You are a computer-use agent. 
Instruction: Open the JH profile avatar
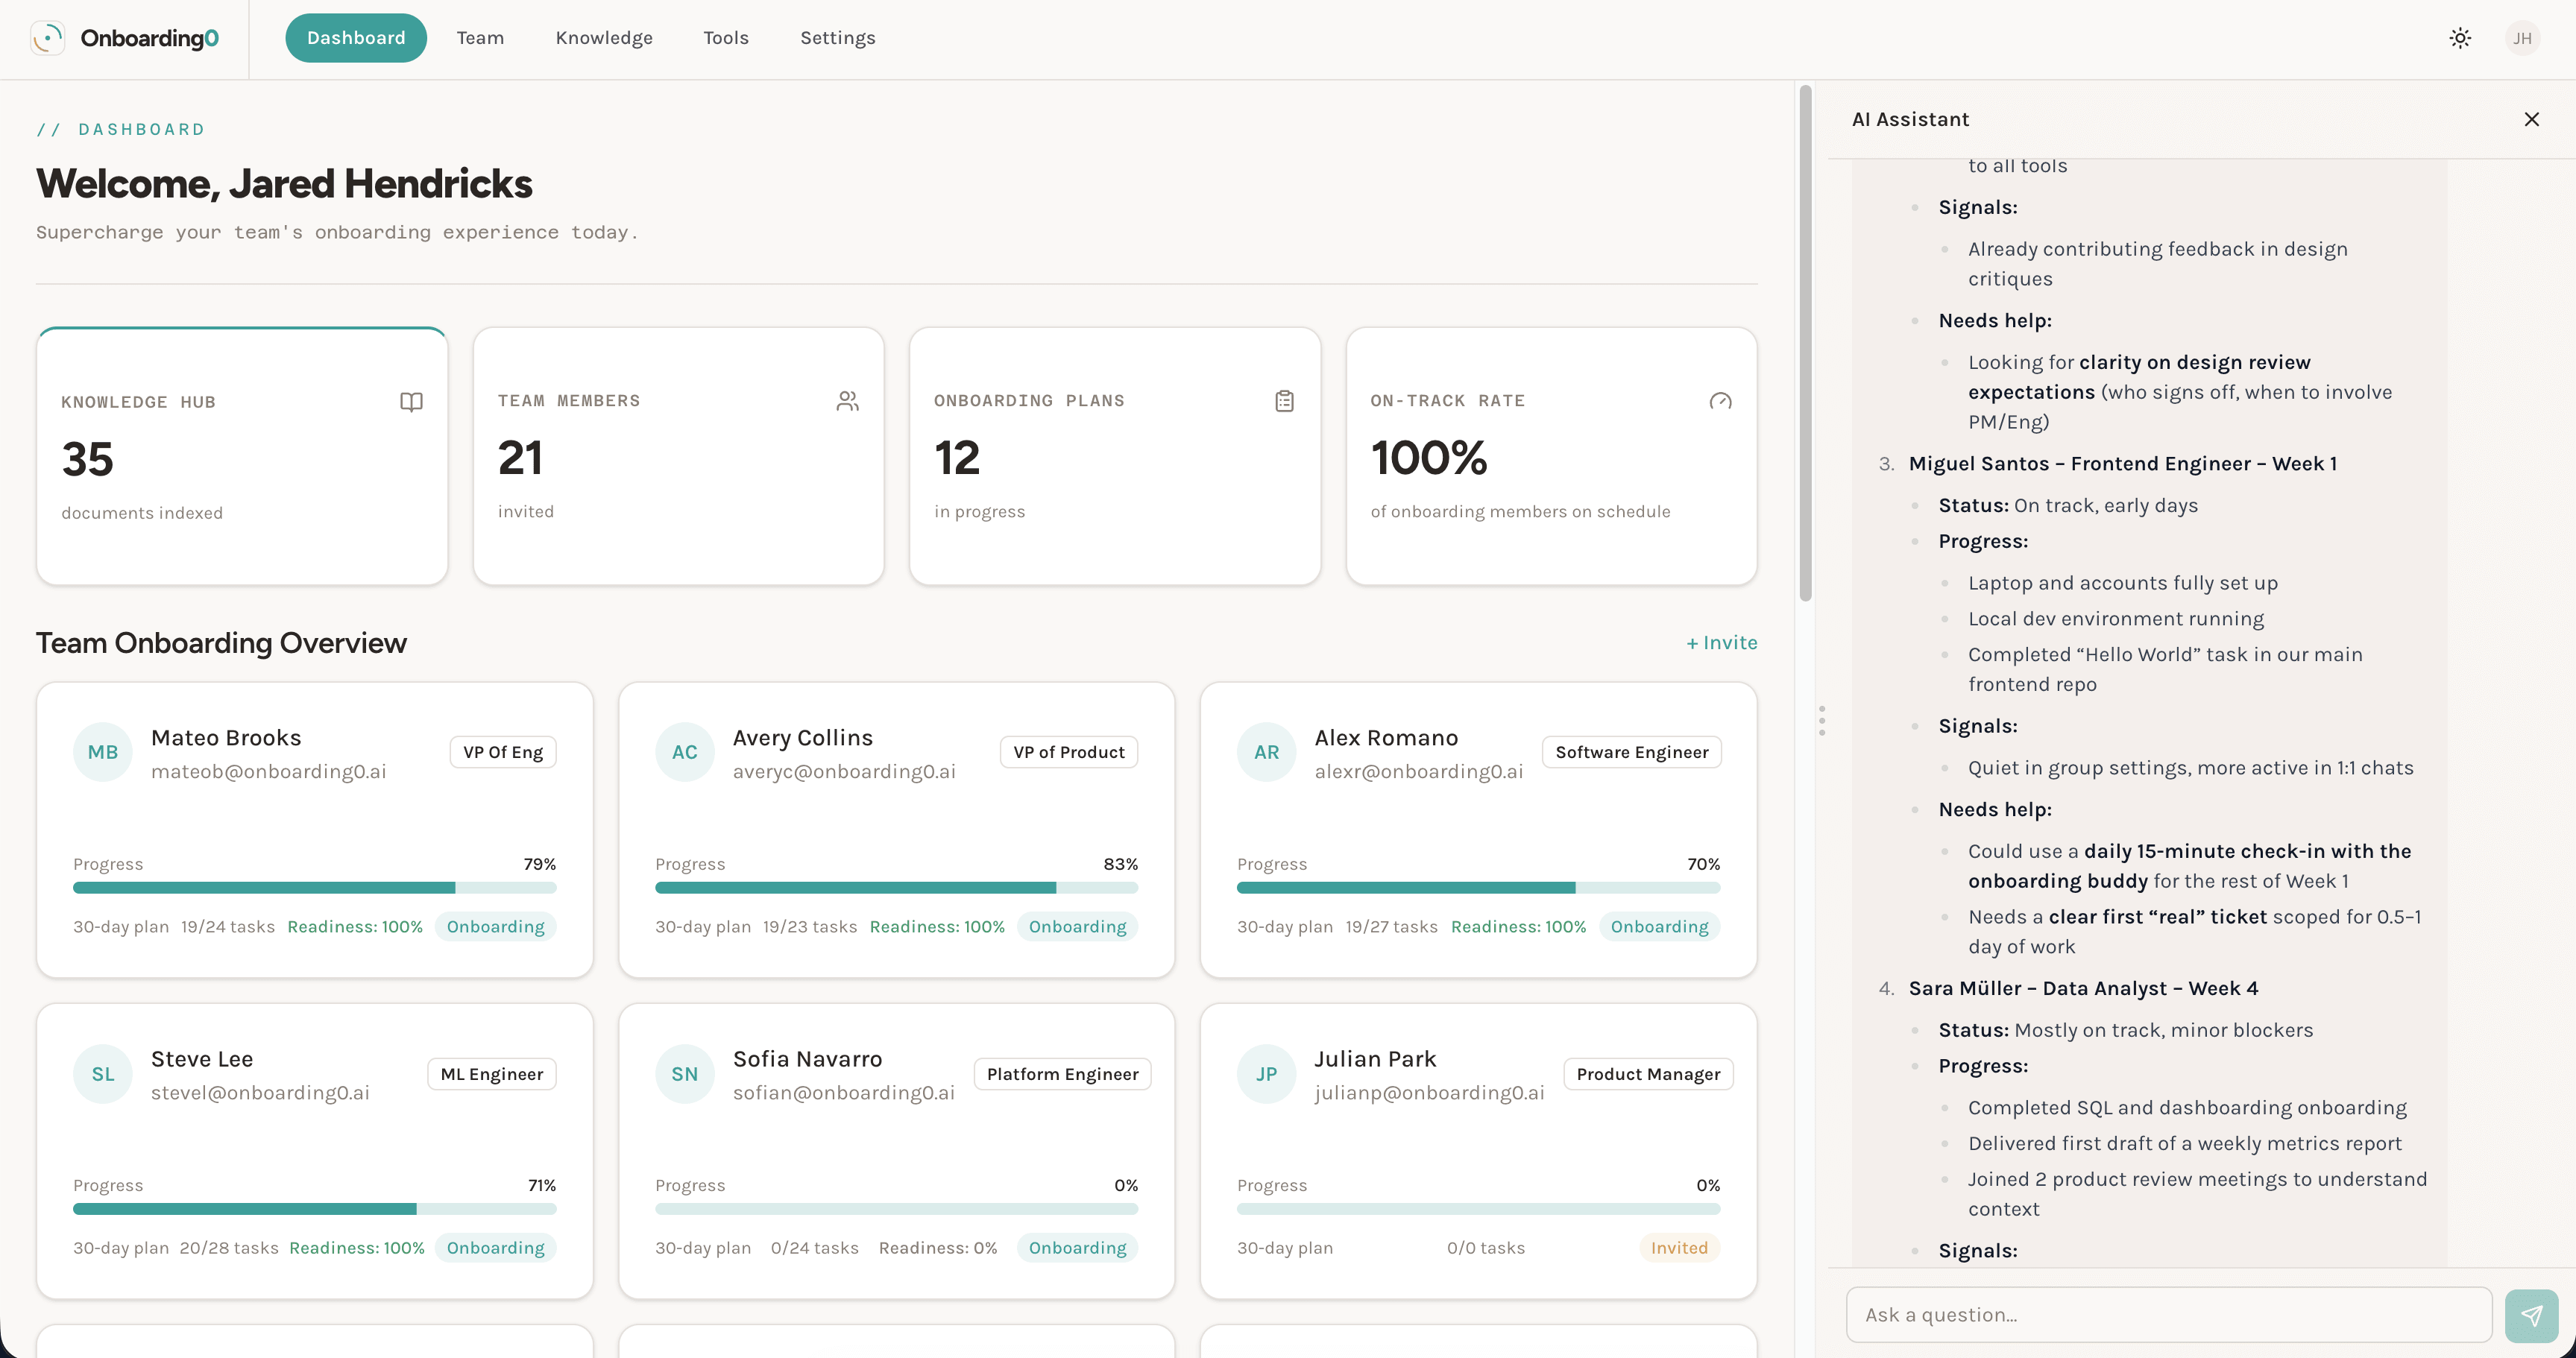2524,38
